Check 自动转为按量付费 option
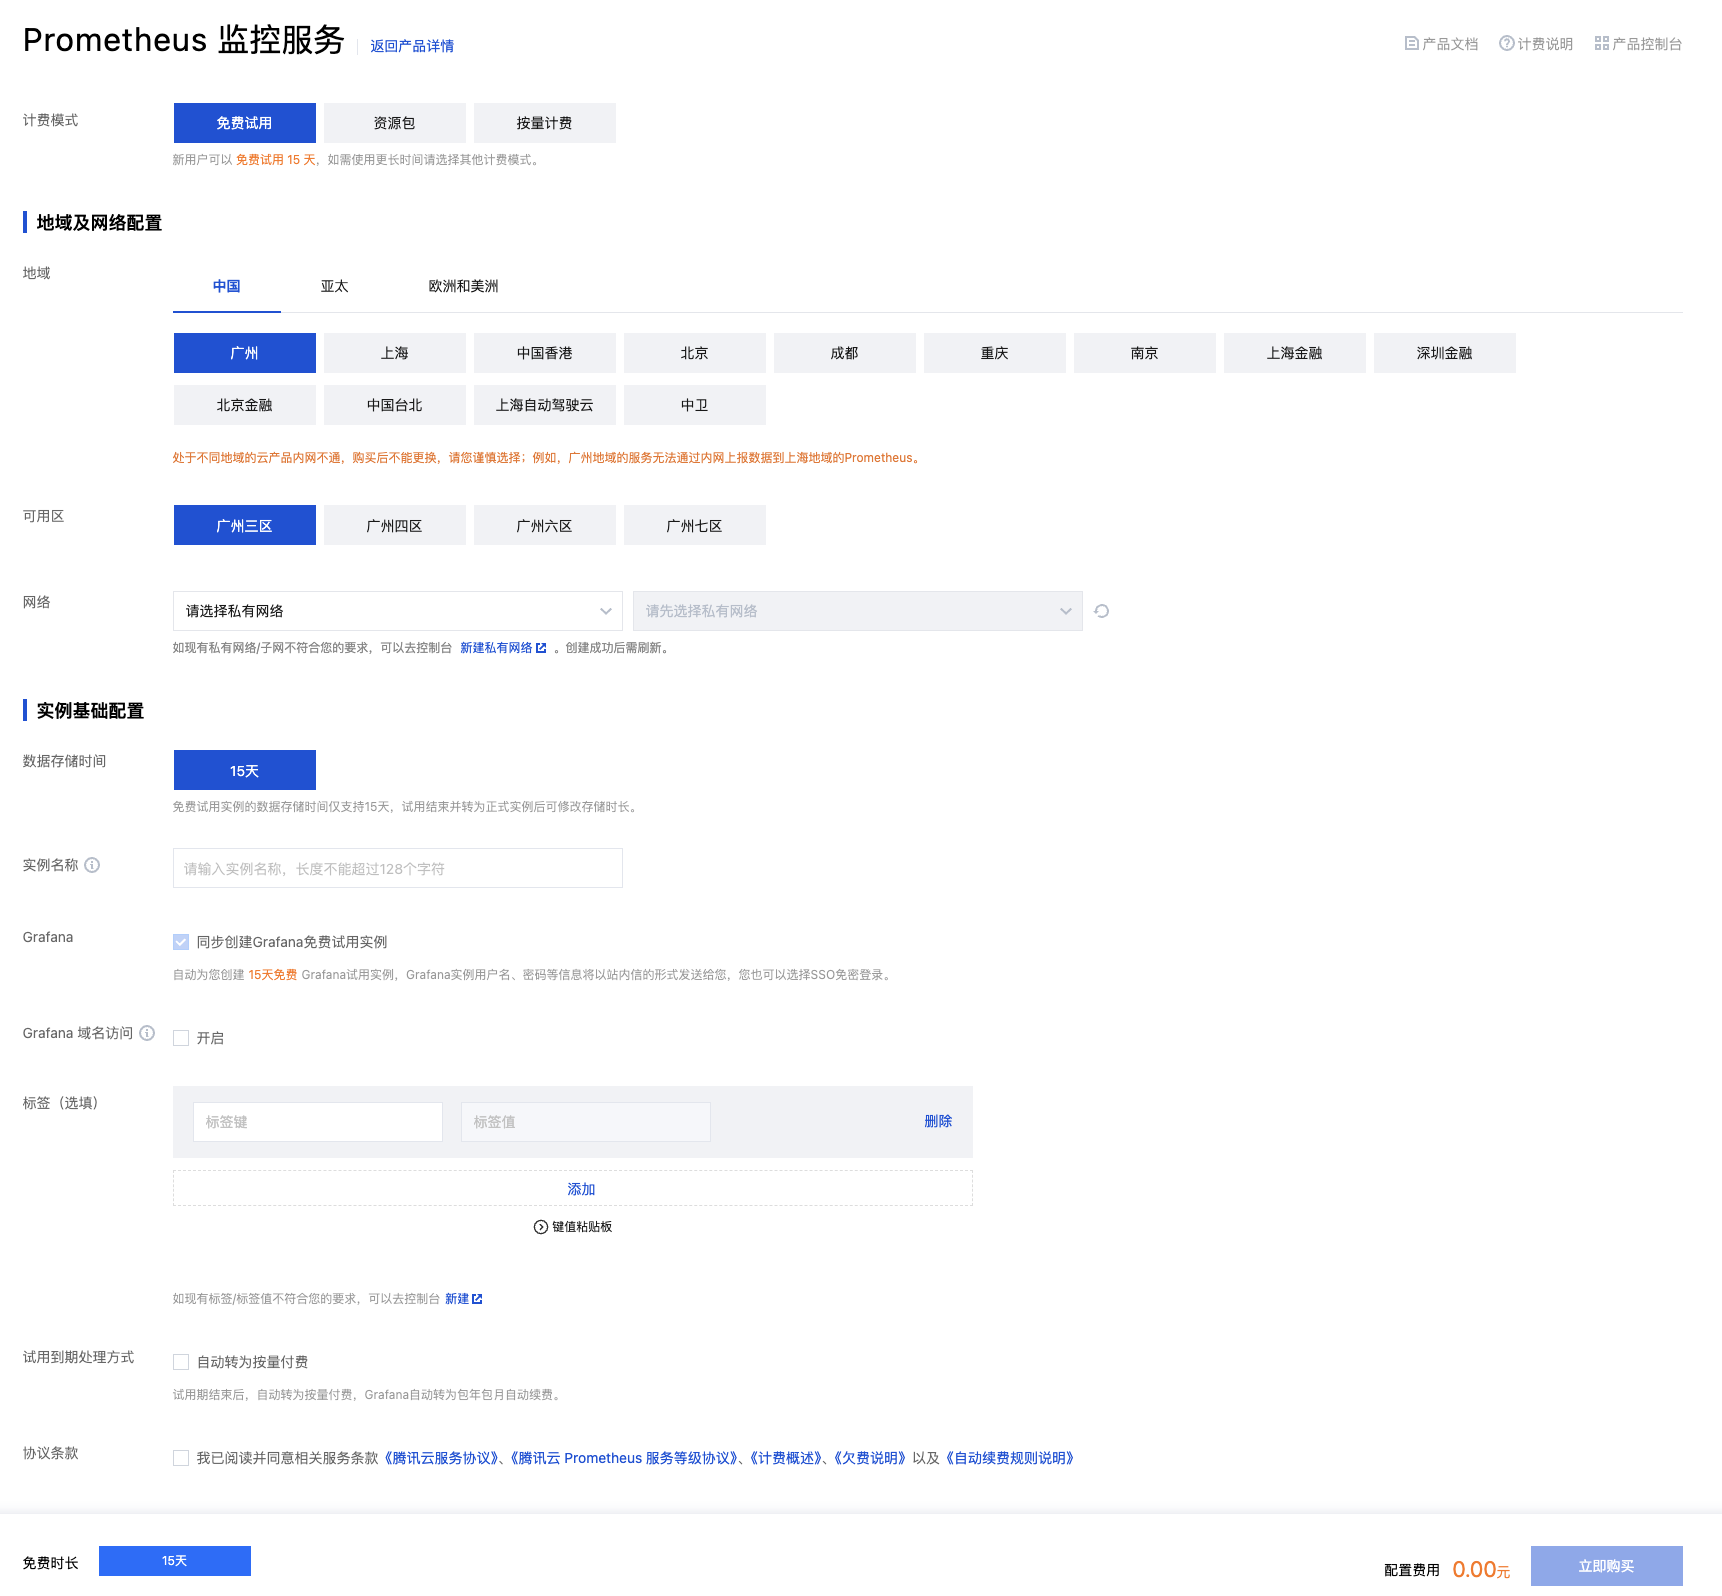1722x1596 pixels. (181, 1362)
